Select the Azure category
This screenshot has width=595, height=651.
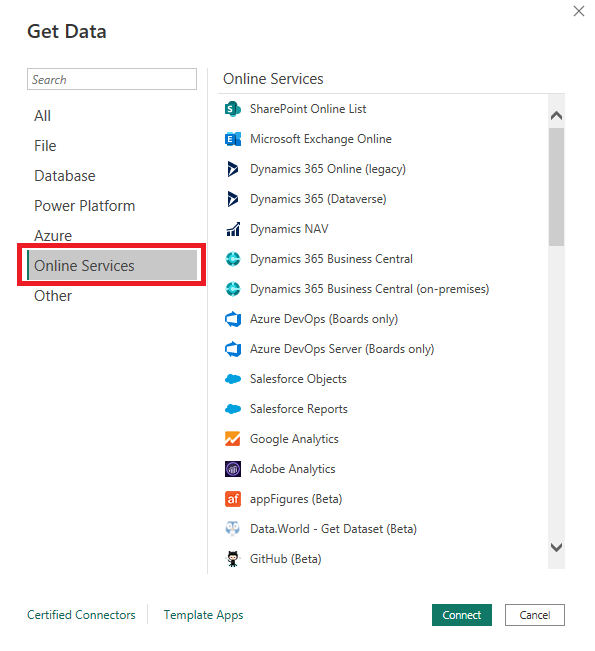click(x=53, y=236)
